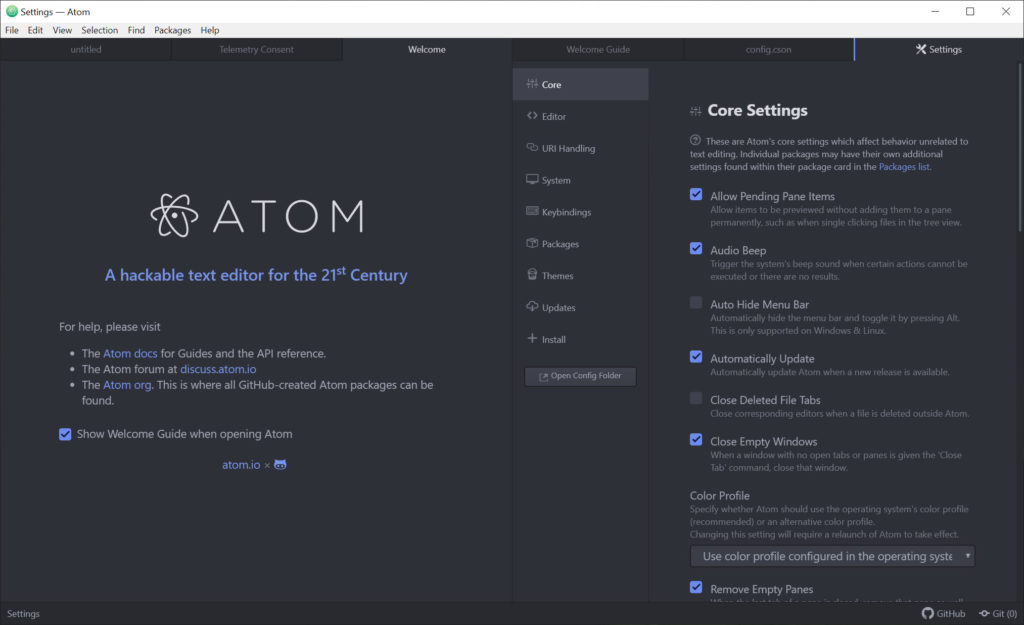Switch to the untitled tab
Screen dimensions: 1024x625
pos(86,49)
